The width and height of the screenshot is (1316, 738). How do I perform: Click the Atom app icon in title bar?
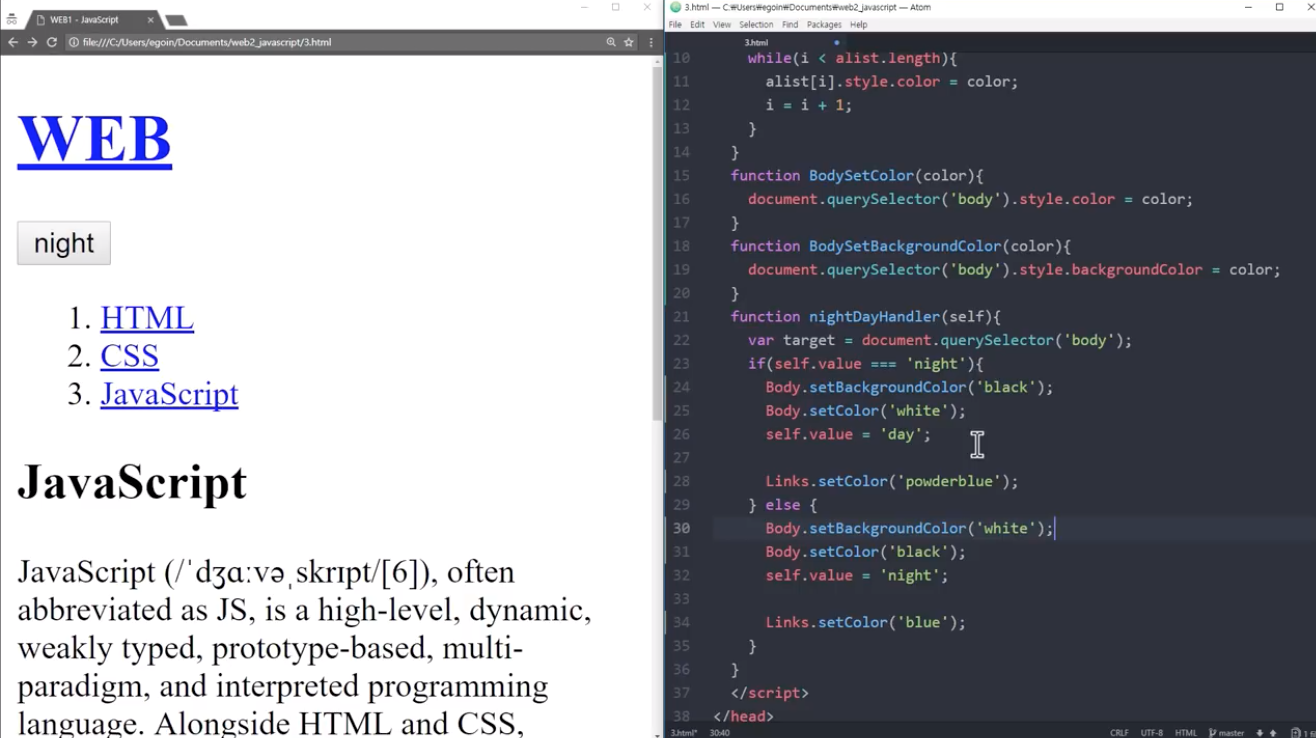pyautogui.click(x=676, y=7)
